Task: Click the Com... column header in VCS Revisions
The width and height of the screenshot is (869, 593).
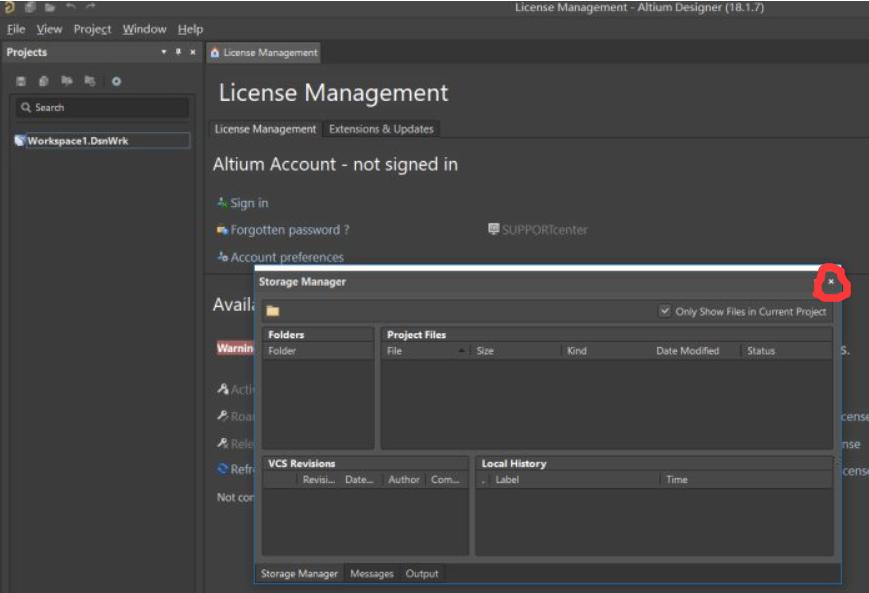Action: click(446, 479)
